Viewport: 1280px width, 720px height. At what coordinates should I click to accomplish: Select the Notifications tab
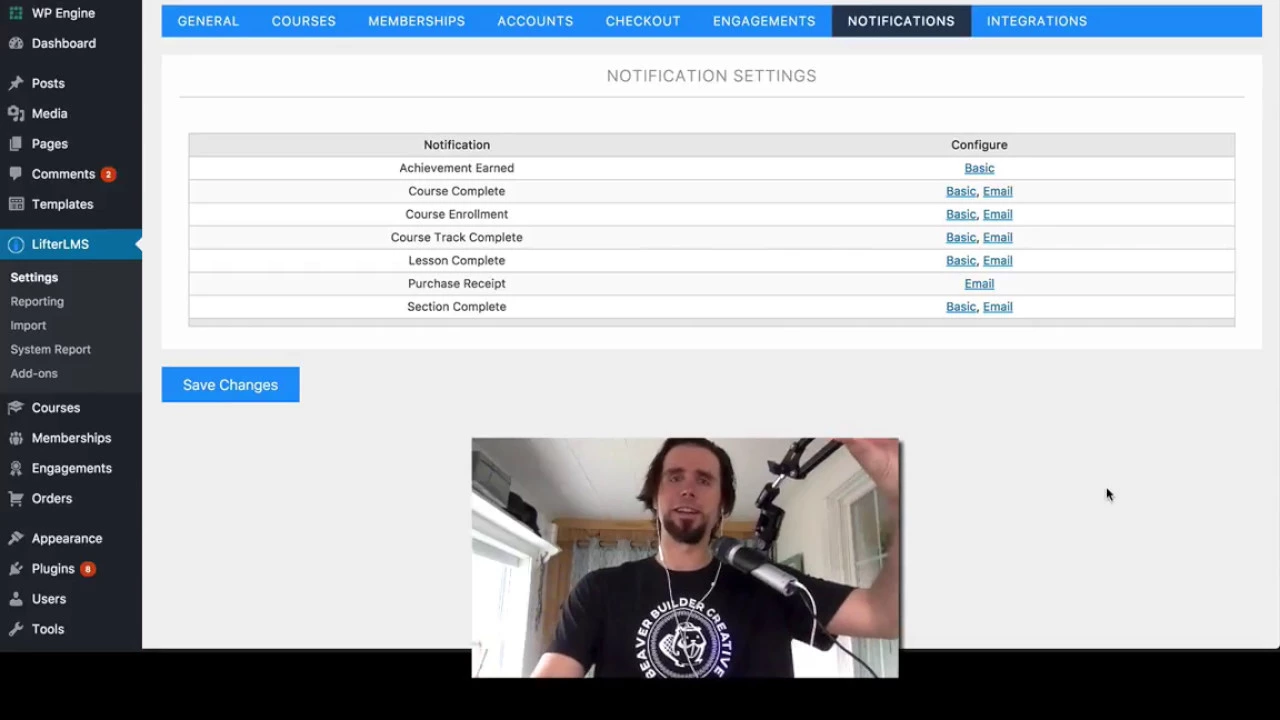point(901,21)
